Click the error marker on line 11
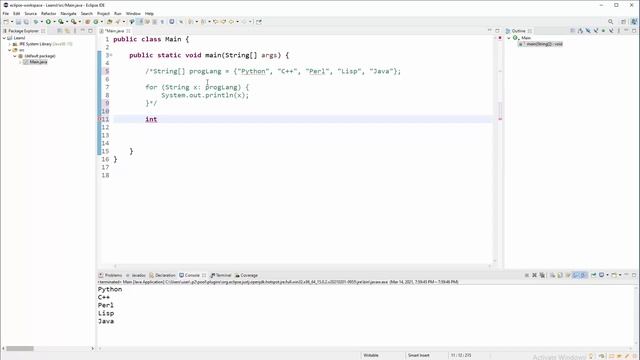640x360 pixels. click(99, 119)
